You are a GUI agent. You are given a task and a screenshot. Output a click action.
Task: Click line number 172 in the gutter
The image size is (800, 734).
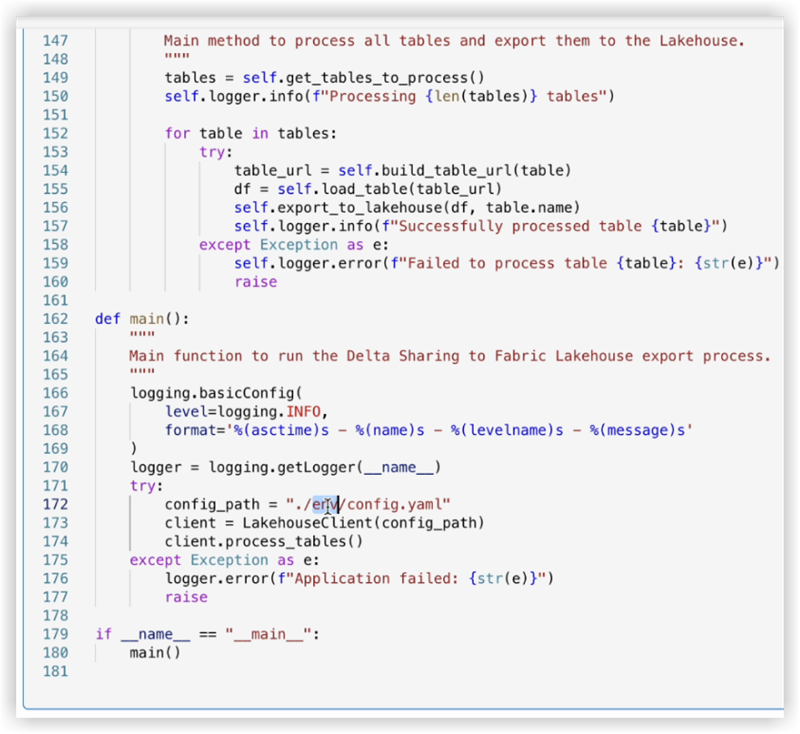coord(54,504)
